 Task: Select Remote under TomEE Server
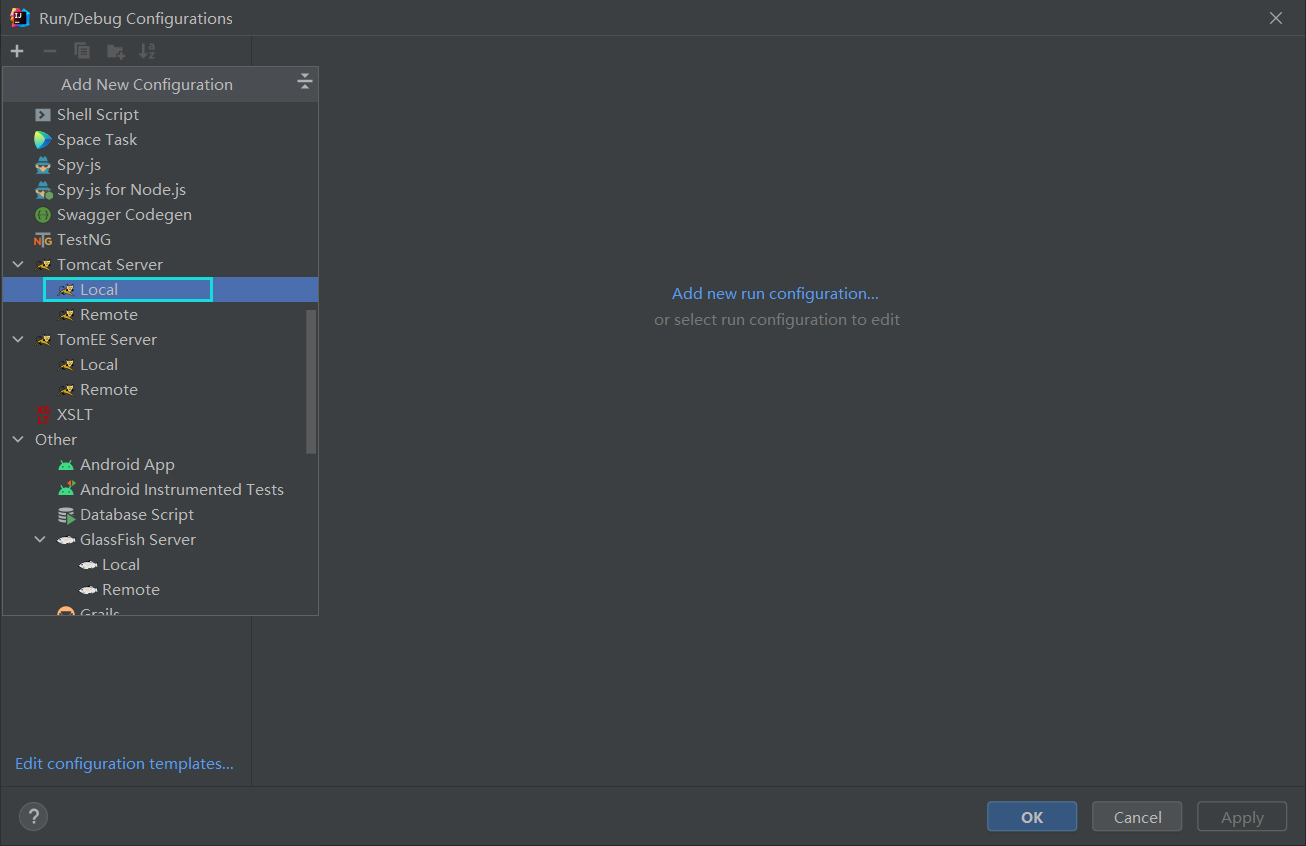[x=160, y=390]
